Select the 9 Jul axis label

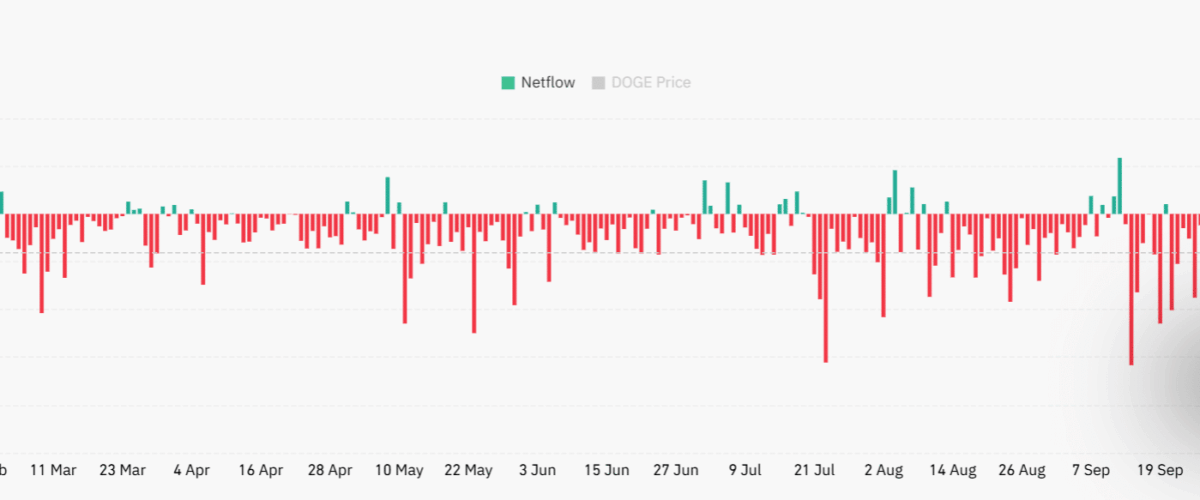[745, 470]
